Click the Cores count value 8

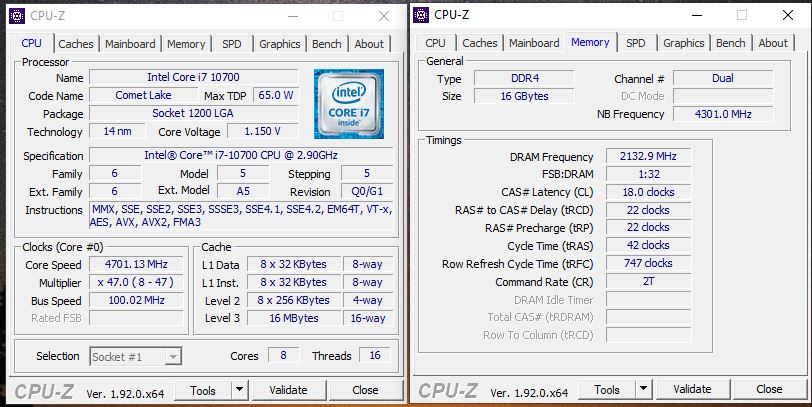click(283, 356)
